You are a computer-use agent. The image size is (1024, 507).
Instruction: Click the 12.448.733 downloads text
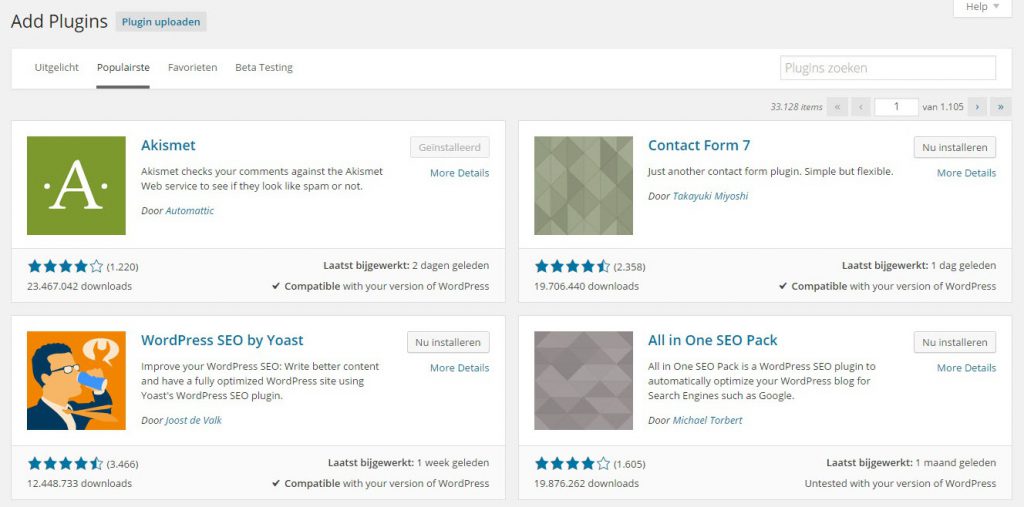click(x=80, y=484)
